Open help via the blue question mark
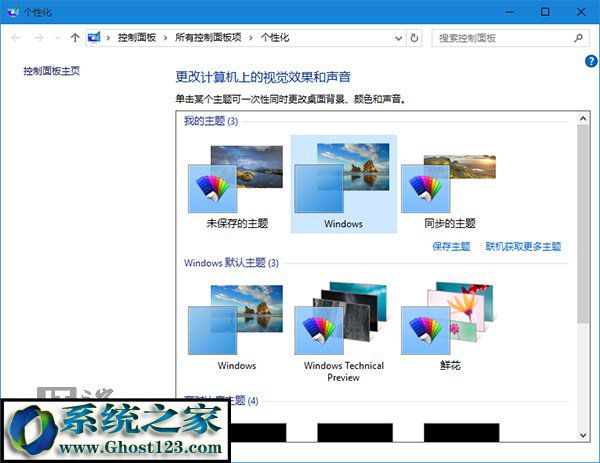600x463 pixels. (591, 62)
